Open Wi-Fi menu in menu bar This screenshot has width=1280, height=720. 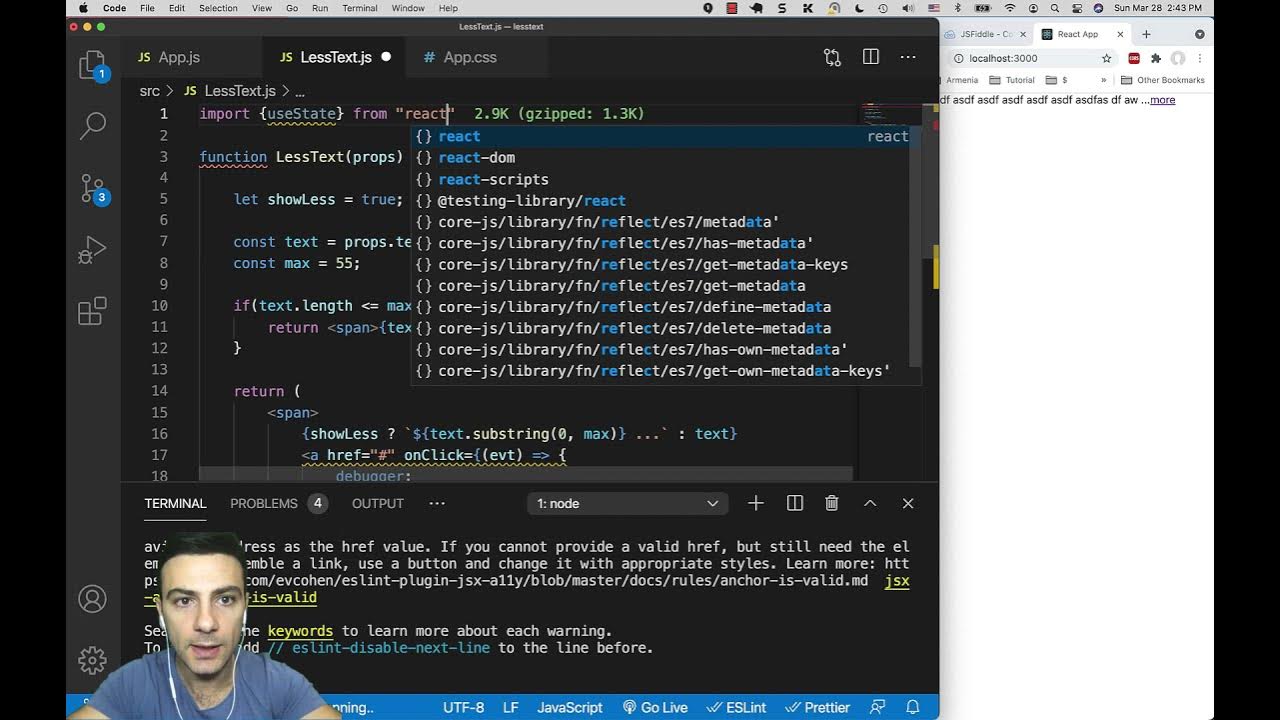(1010, 8)
